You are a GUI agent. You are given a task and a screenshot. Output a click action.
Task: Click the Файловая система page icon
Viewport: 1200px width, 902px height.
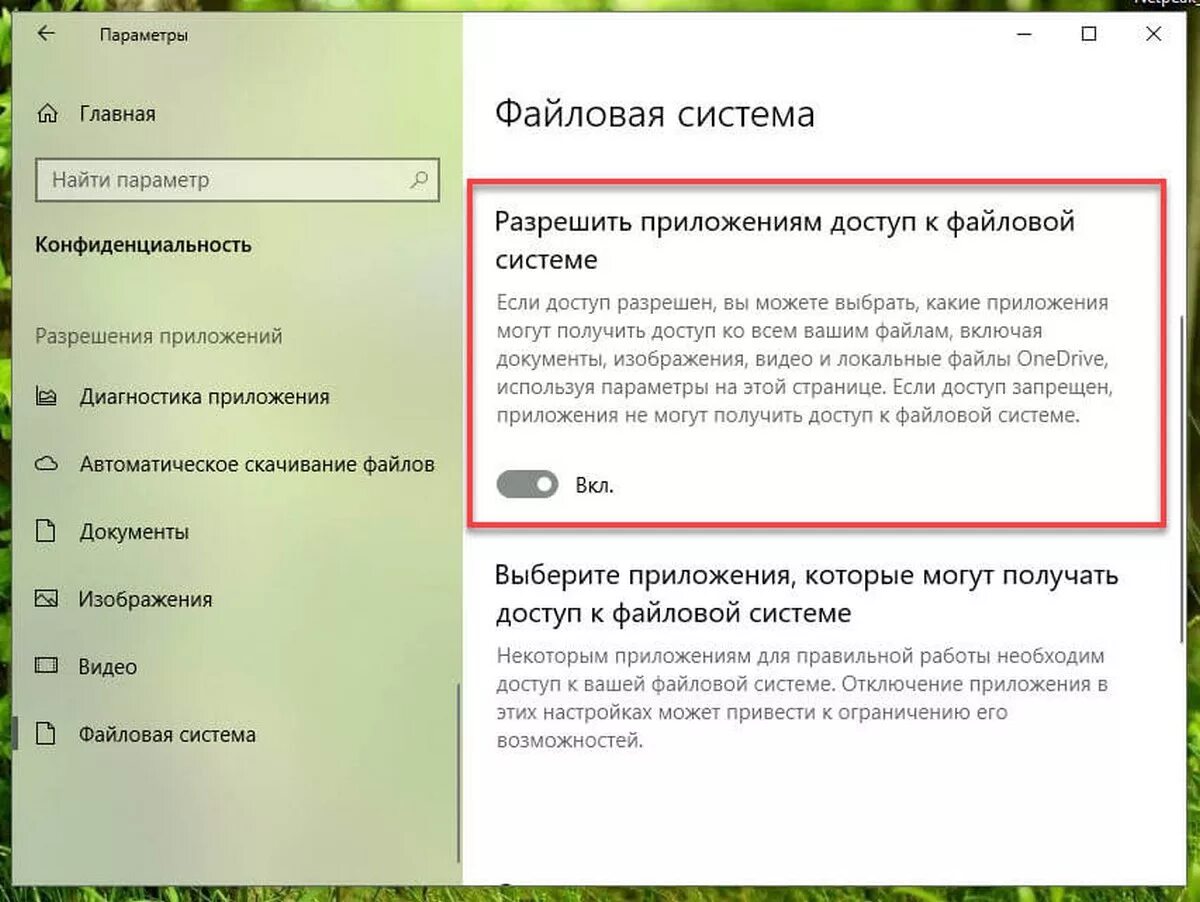[46, 734]
